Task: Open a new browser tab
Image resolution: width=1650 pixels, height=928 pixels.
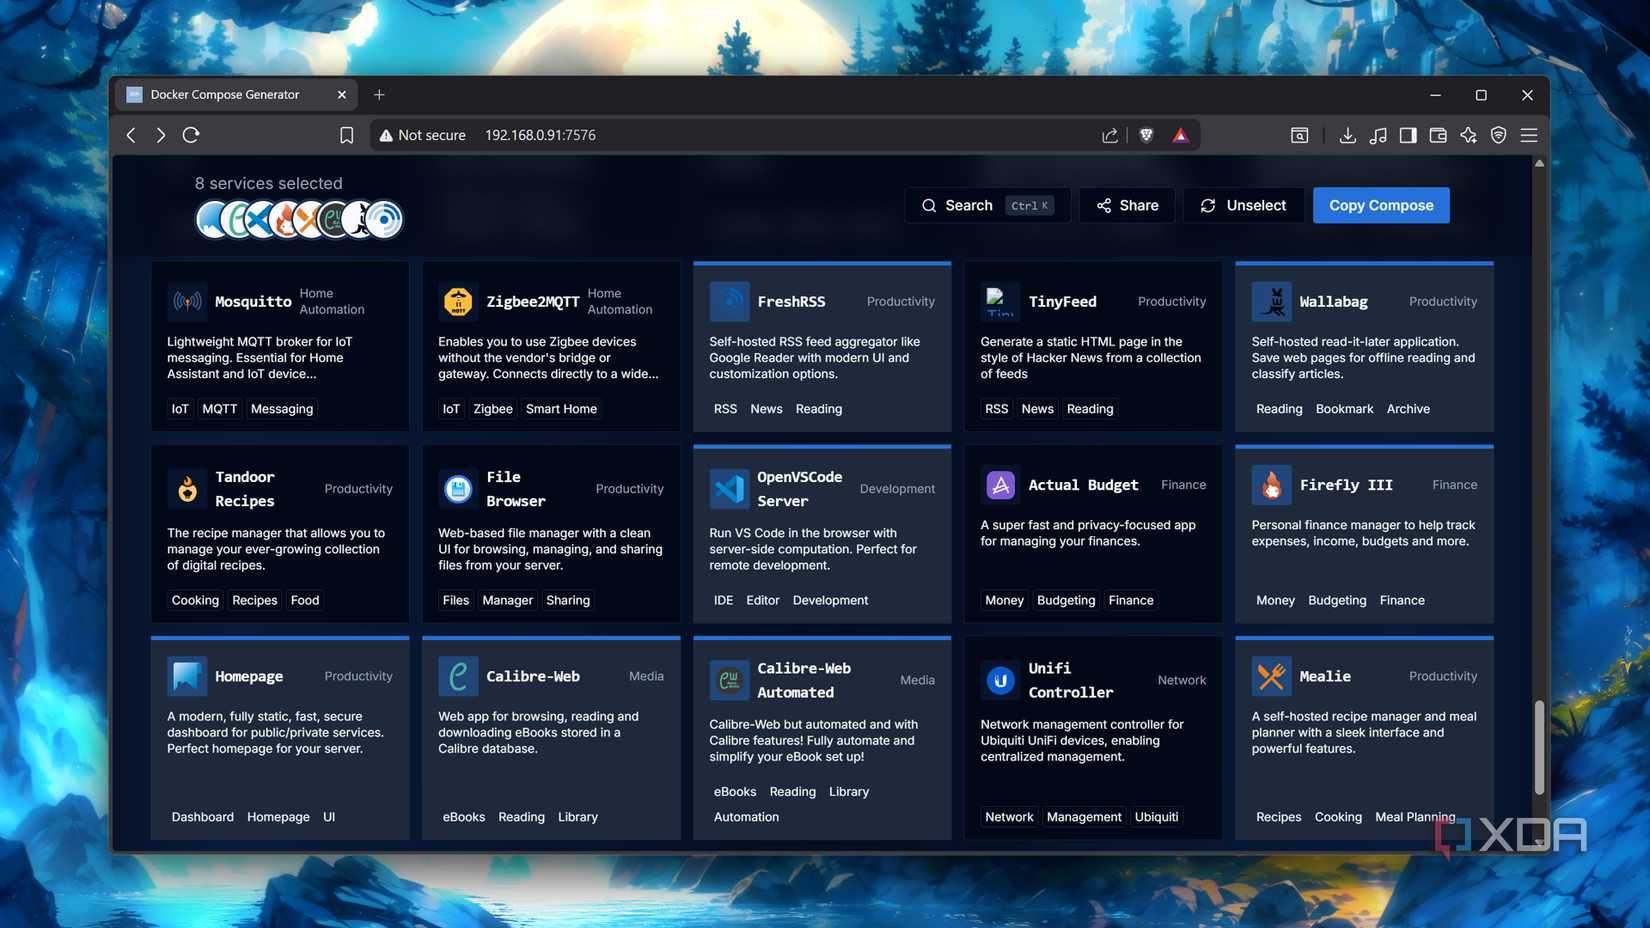Action: coord(379,95)
